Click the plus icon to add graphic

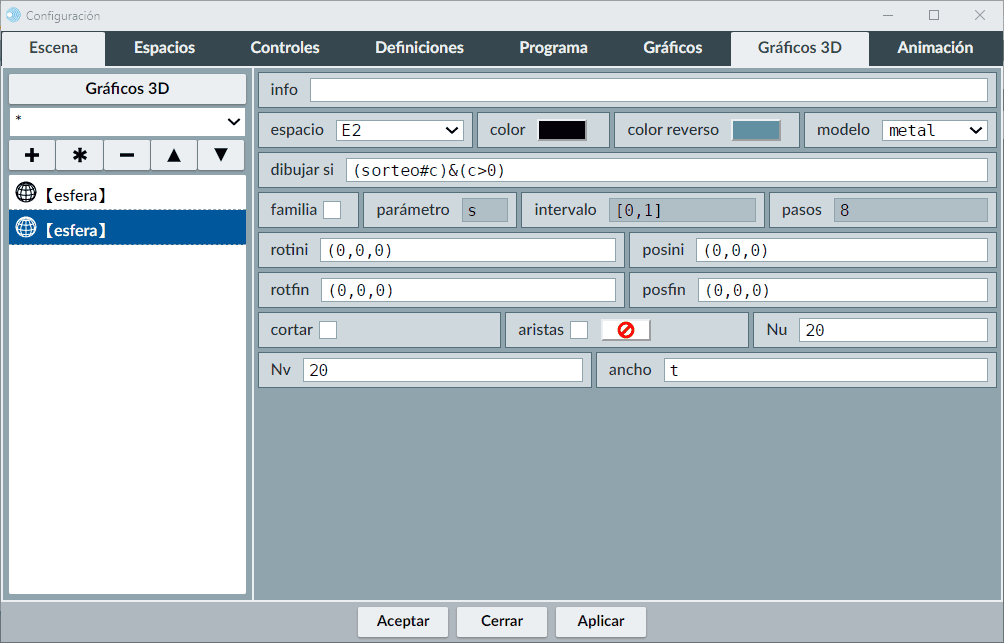pyautogui.click(x=32, y=155)
